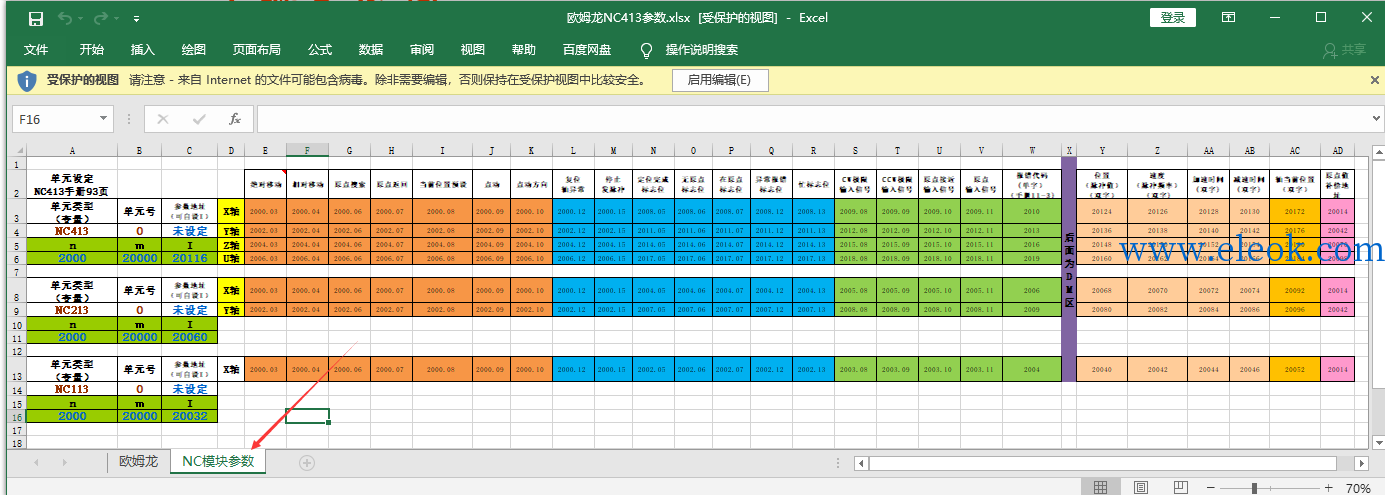Switch to Page Layout view icon
1385x495 pixels.
1141,488
